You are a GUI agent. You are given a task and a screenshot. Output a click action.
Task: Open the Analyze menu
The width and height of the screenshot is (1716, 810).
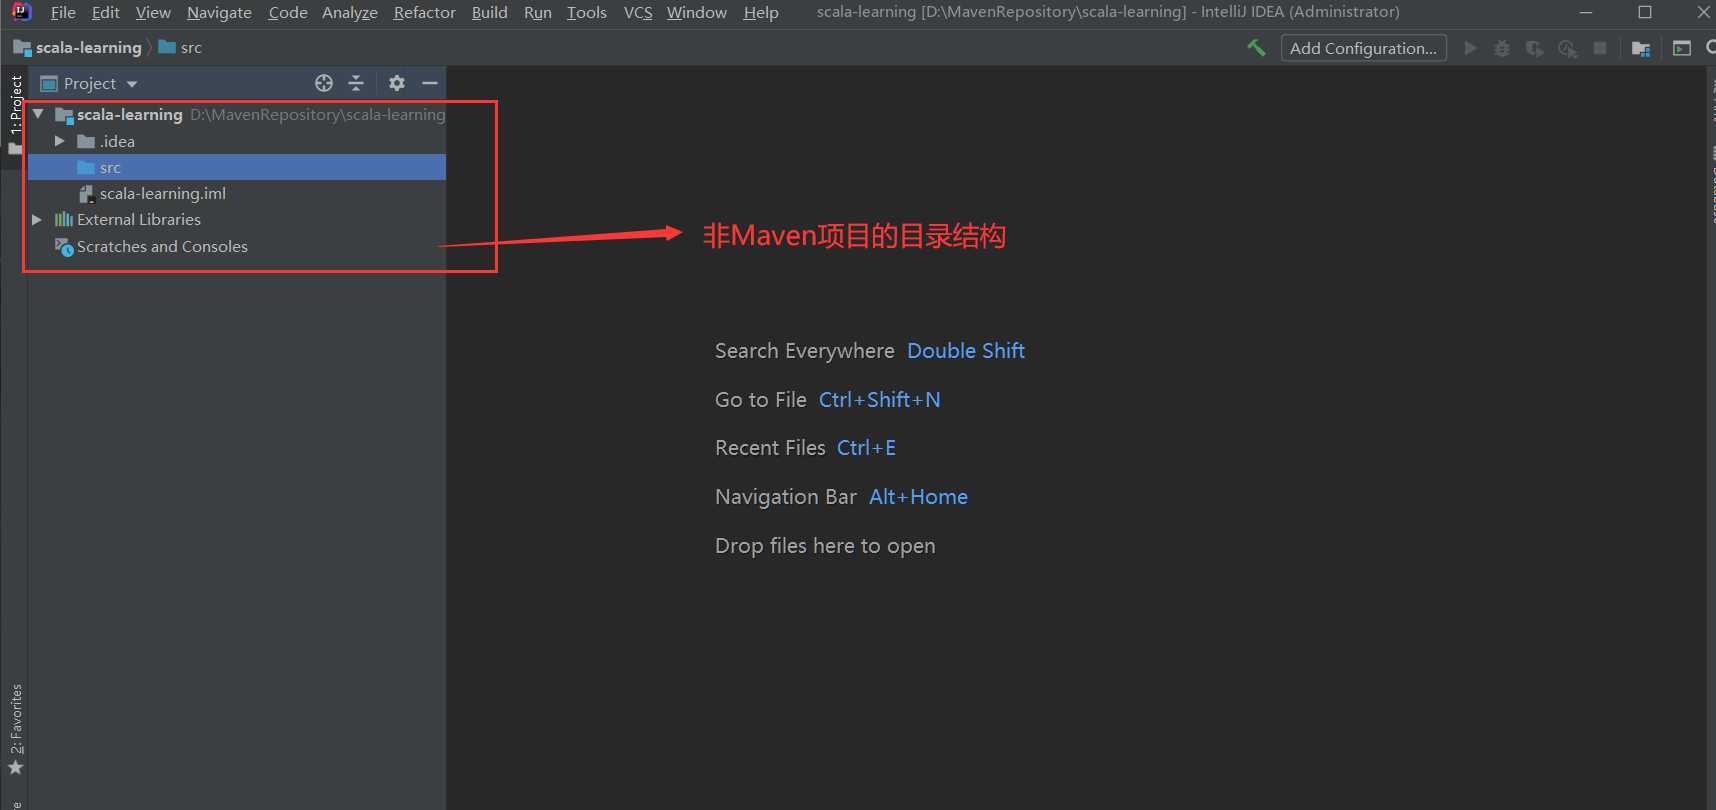[x=350, y=12]
